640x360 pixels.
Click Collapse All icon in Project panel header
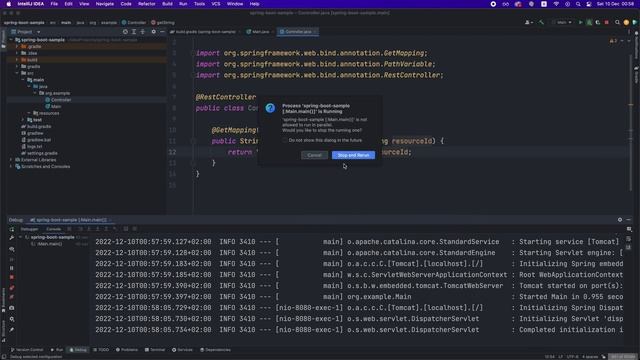(142, 31)
